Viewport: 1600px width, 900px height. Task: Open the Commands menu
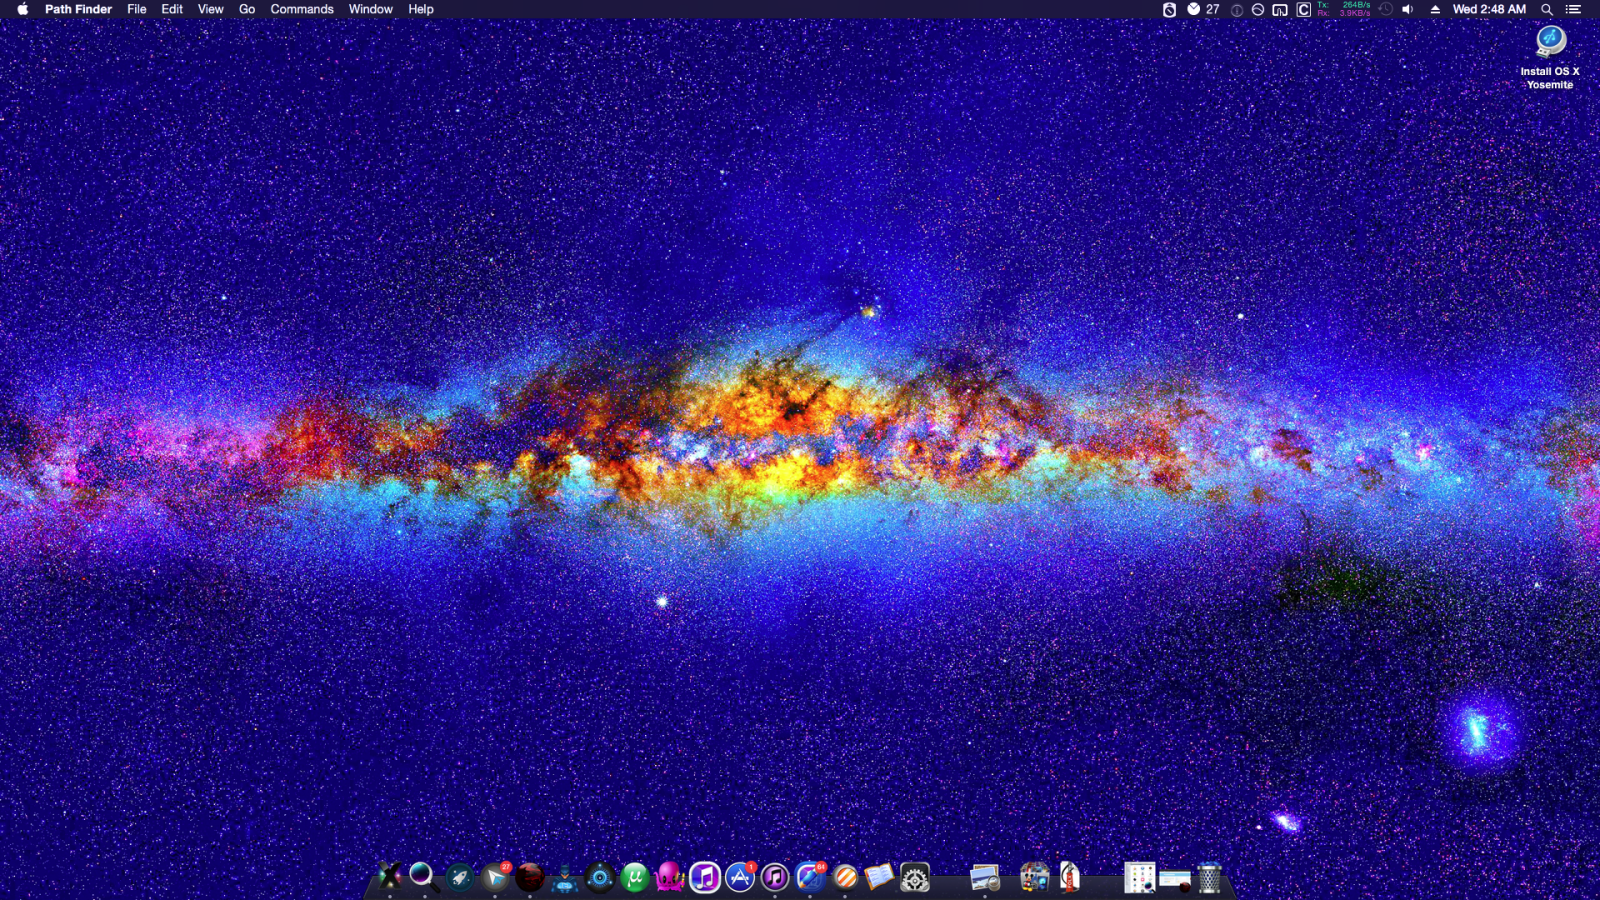302,9
